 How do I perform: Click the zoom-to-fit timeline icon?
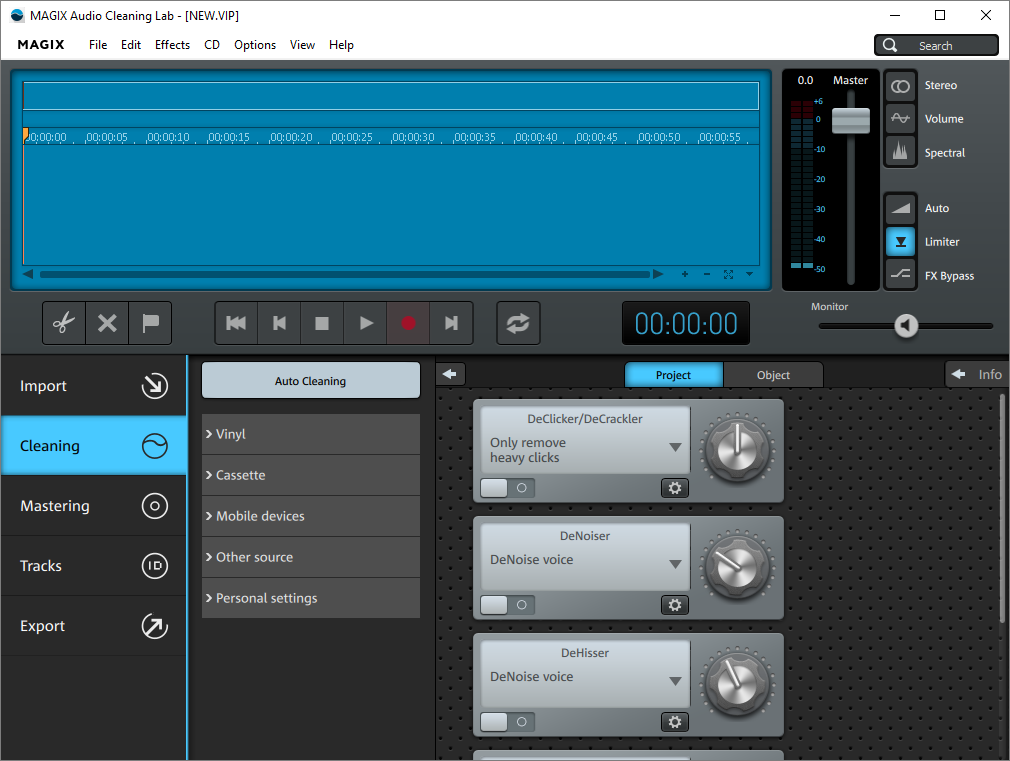point(729,275)
